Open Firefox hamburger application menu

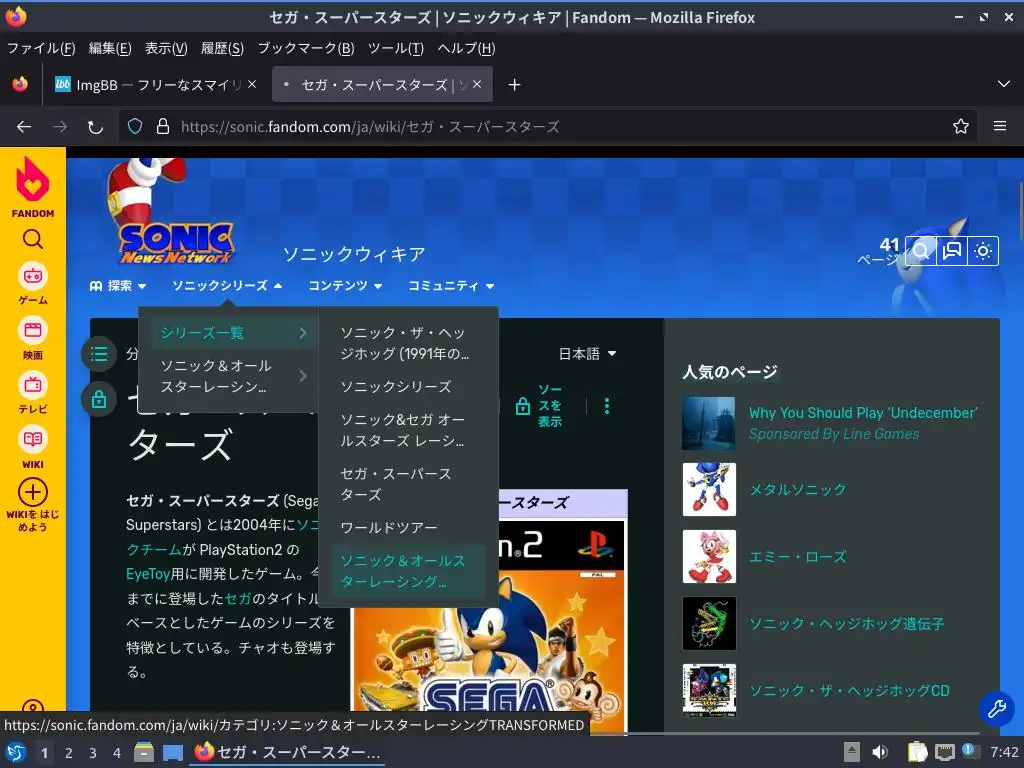(x=999, y=126)
